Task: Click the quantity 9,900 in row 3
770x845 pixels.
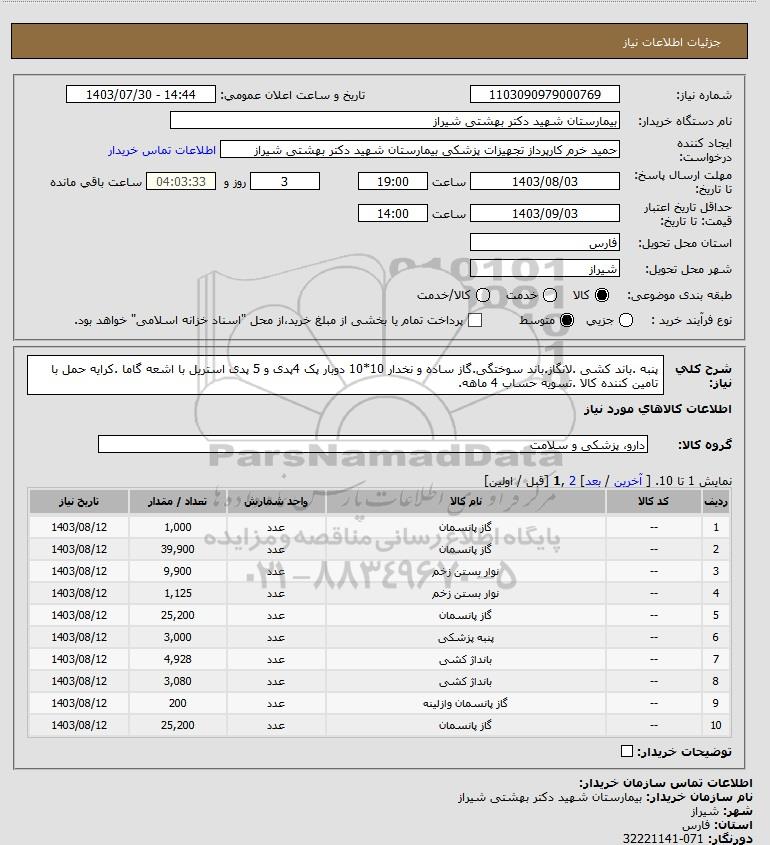Action: coord(177,571)
